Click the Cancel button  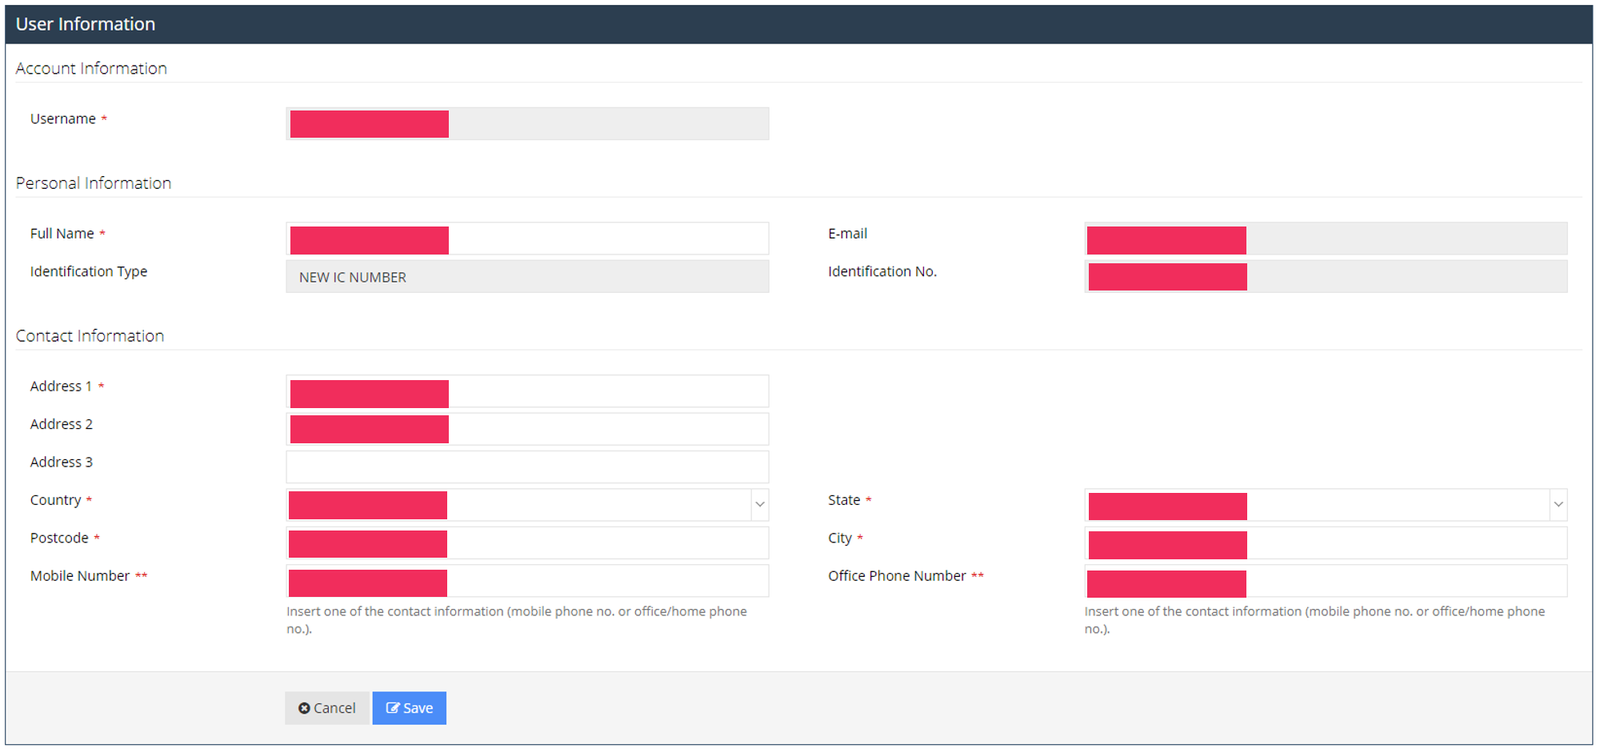coord(327,708)
